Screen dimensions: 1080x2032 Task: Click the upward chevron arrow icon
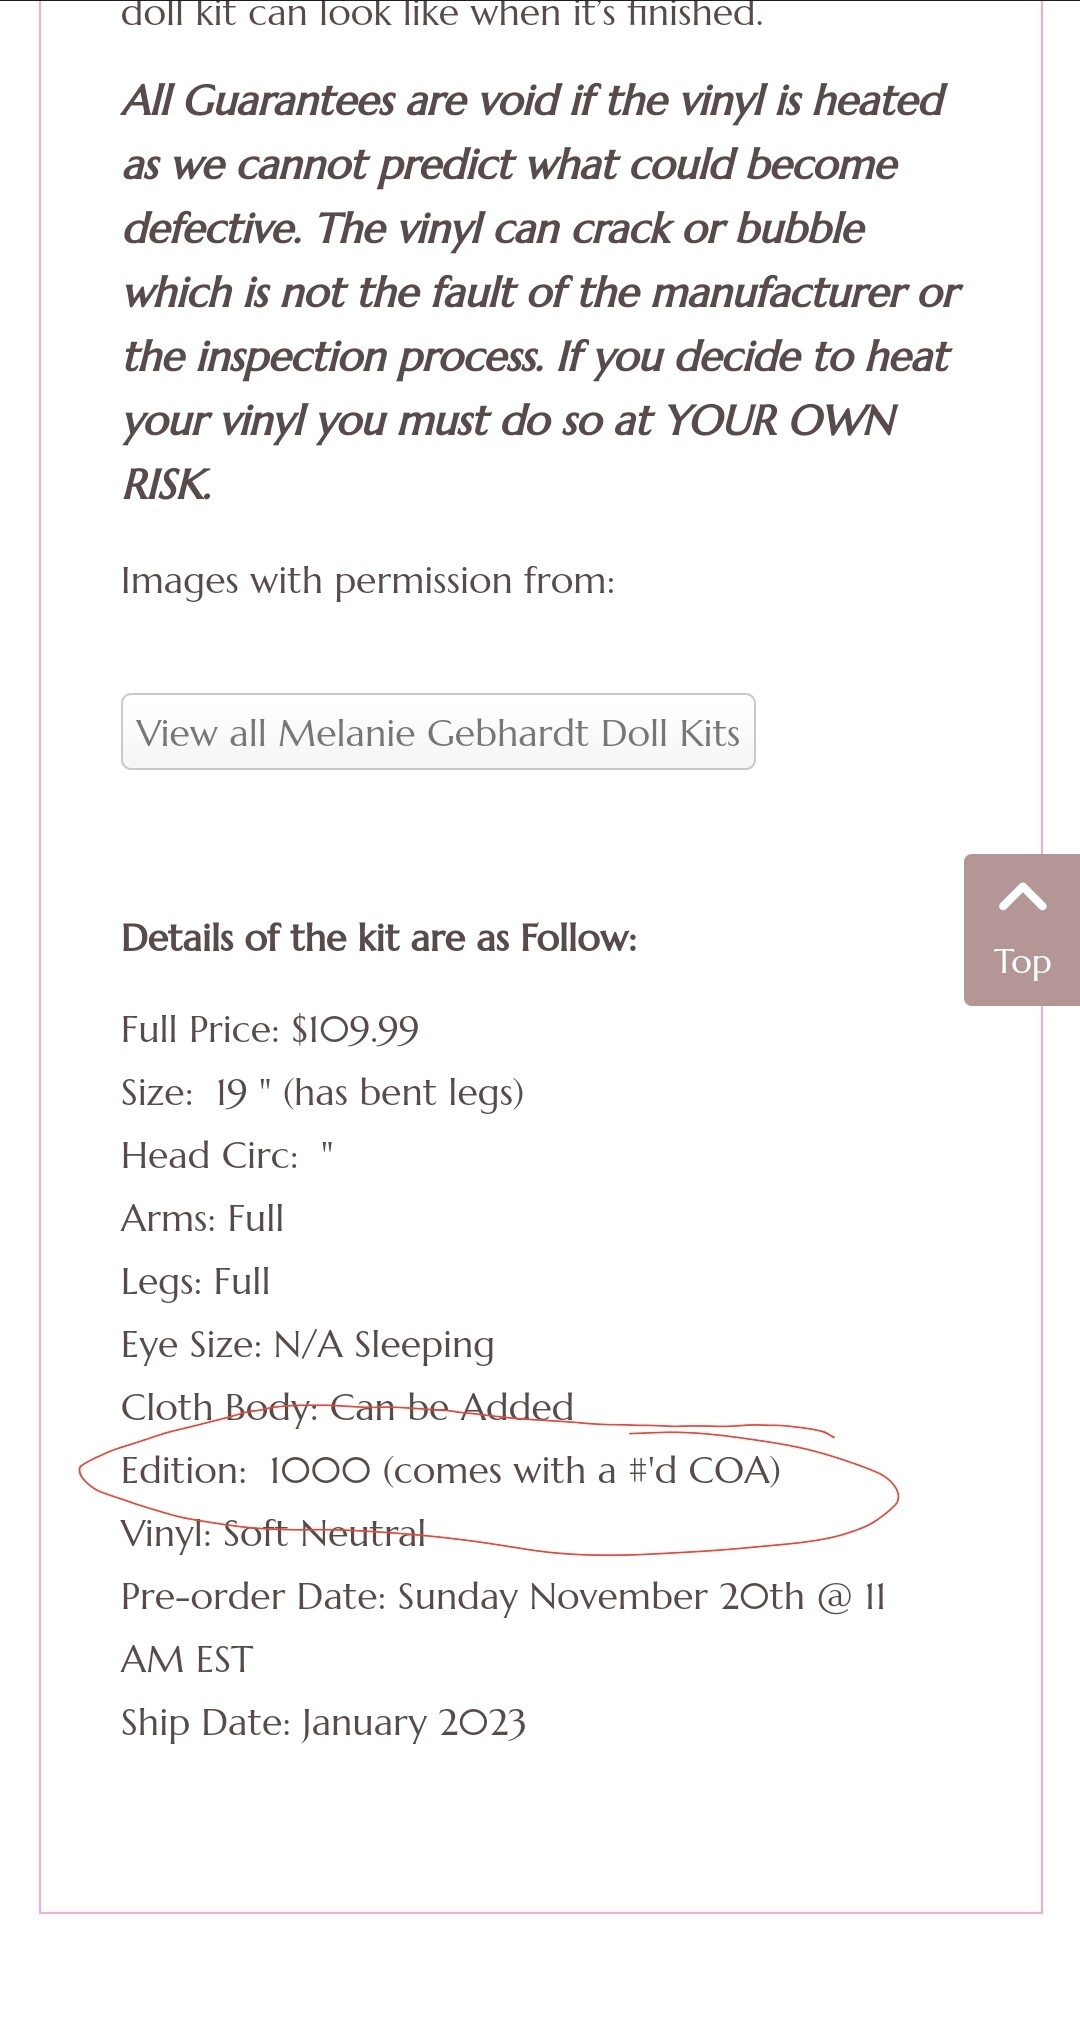1022,896
